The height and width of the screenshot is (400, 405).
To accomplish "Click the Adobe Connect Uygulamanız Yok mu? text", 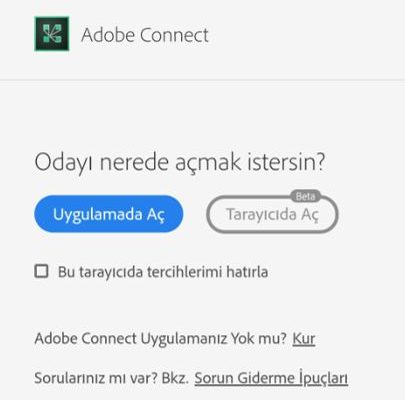I will pyautogui.click(x=161, y=339).
